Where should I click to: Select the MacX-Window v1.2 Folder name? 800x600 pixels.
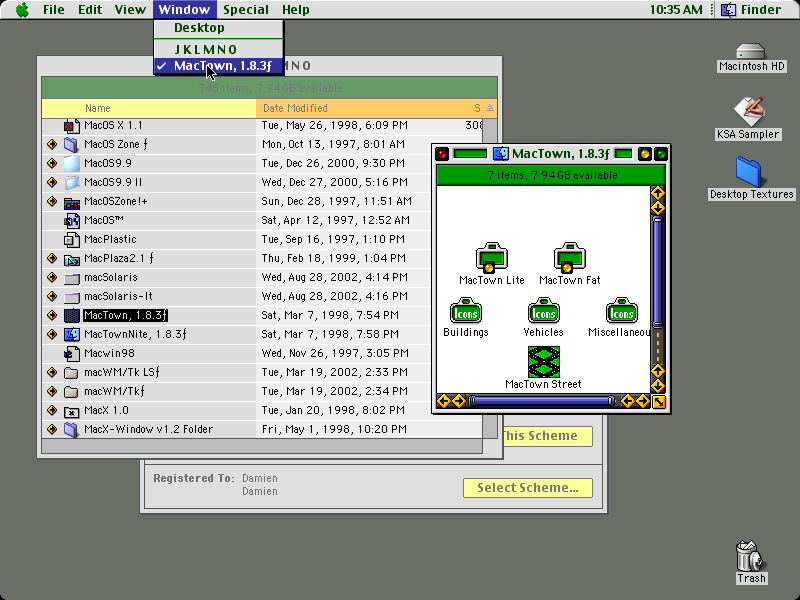click(148, 429)
